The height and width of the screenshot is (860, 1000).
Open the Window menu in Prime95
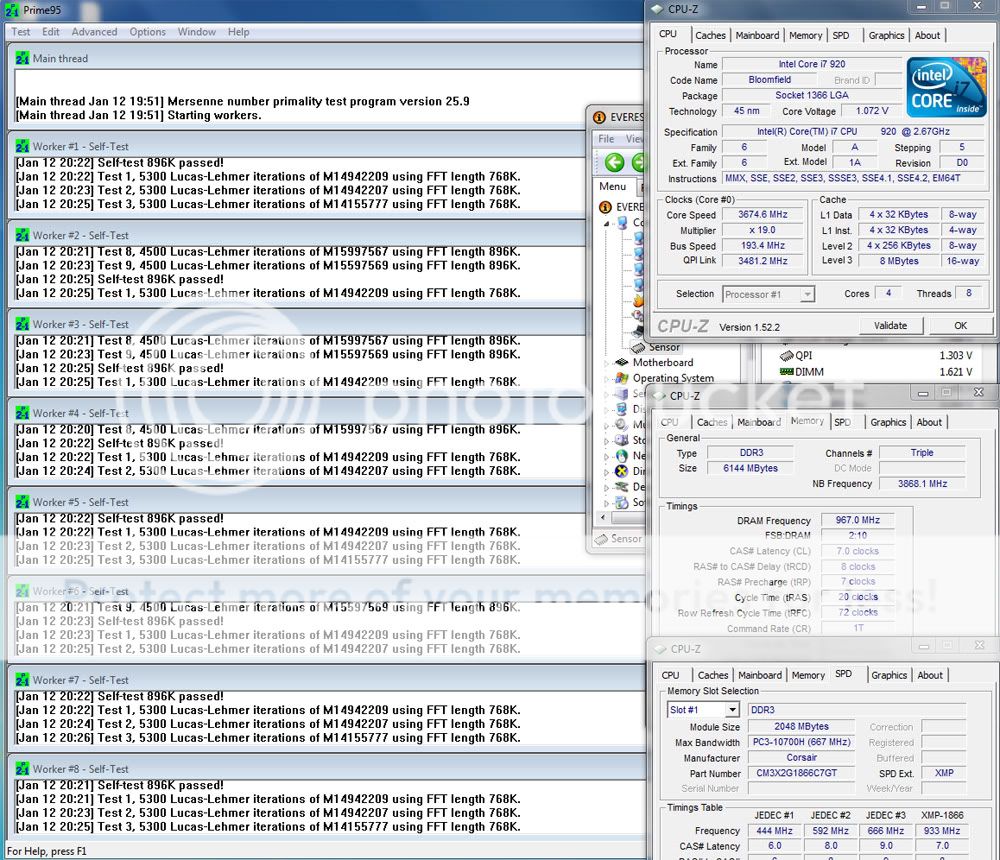click(196, 32)
